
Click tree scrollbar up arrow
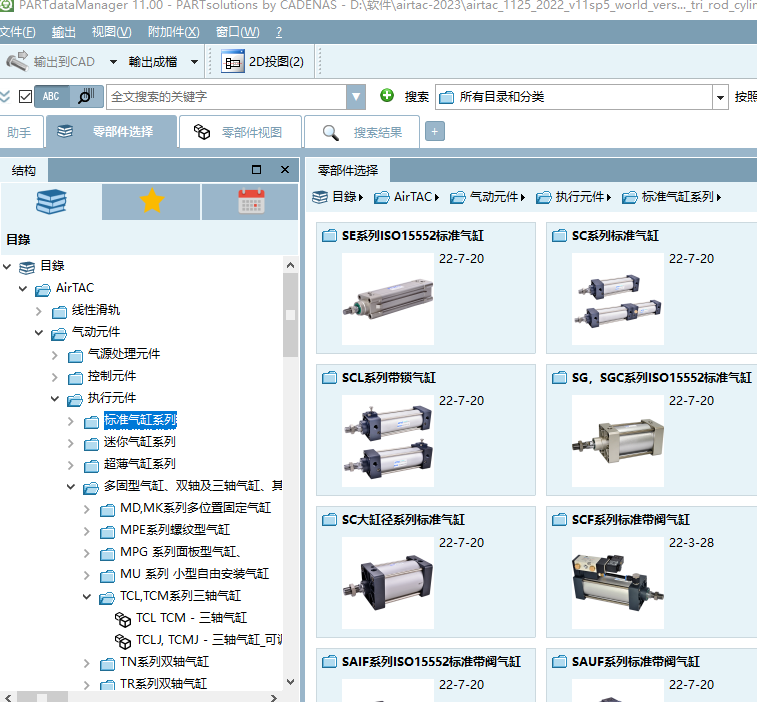click(290, 265)
